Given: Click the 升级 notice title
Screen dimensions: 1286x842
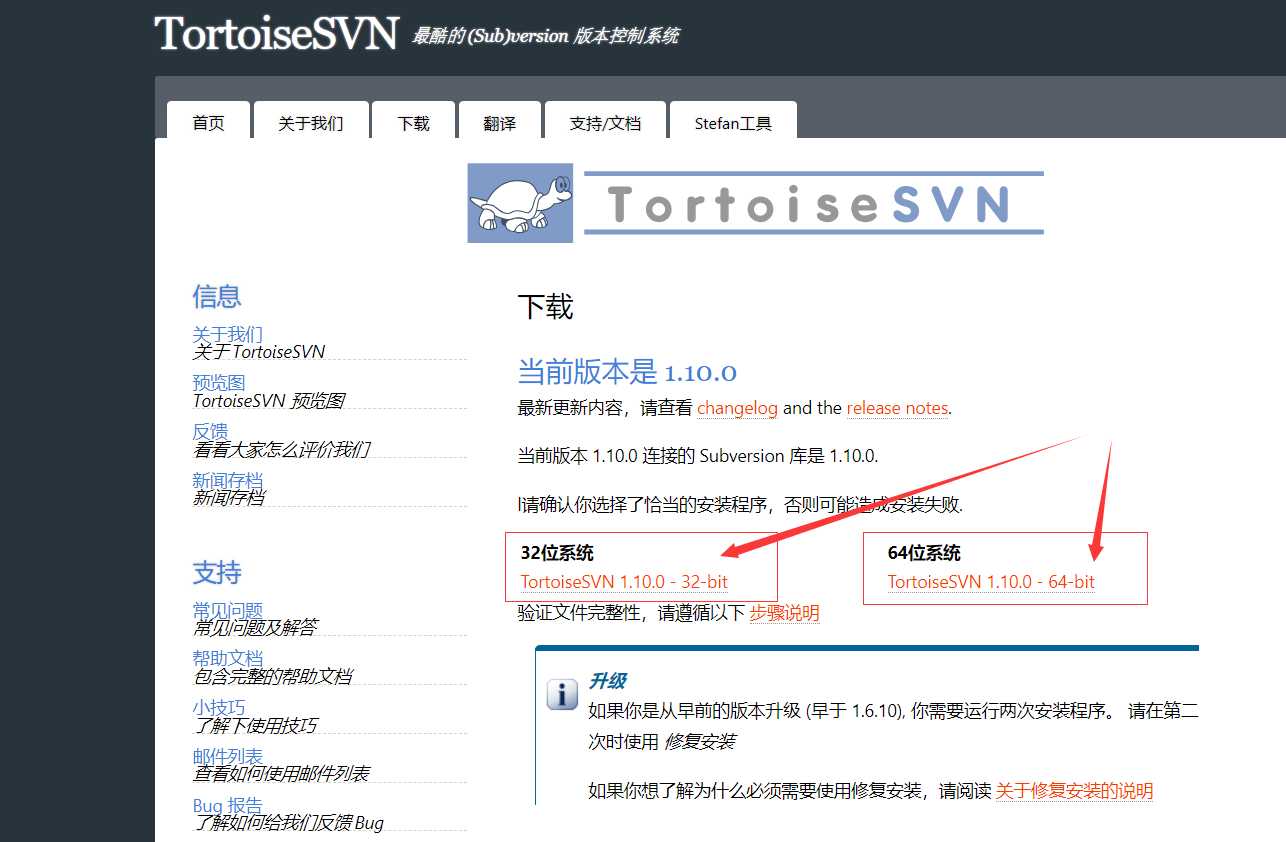Looking at the screenshot, I should [x=607, y=681].
